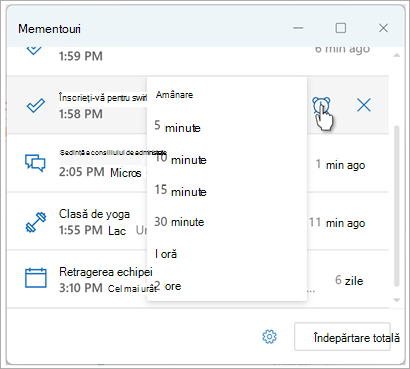Minimize the Mementouri window
The height and width of the screenshot is (369, 410).
click(298, 28)
